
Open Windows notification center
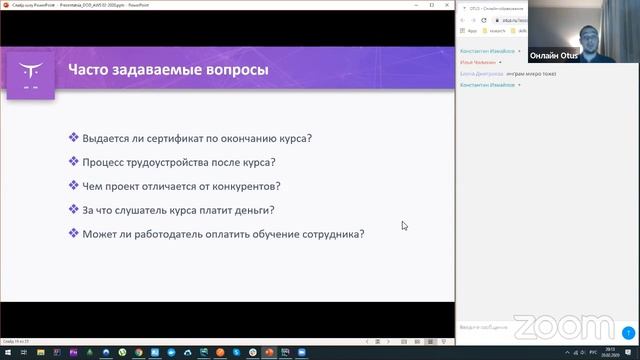tap(628, 352)
